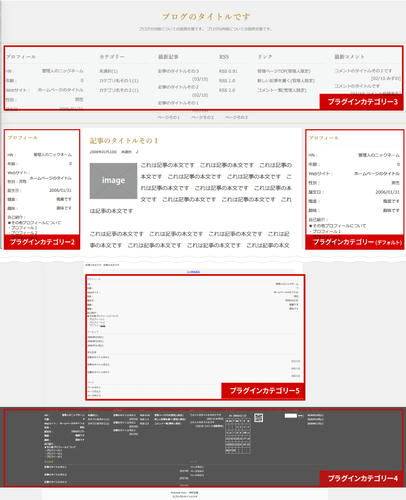Click the プロフィール heading in the left sidebar
The height and width of the screenshot is (500, 406).
coord(23,138)
